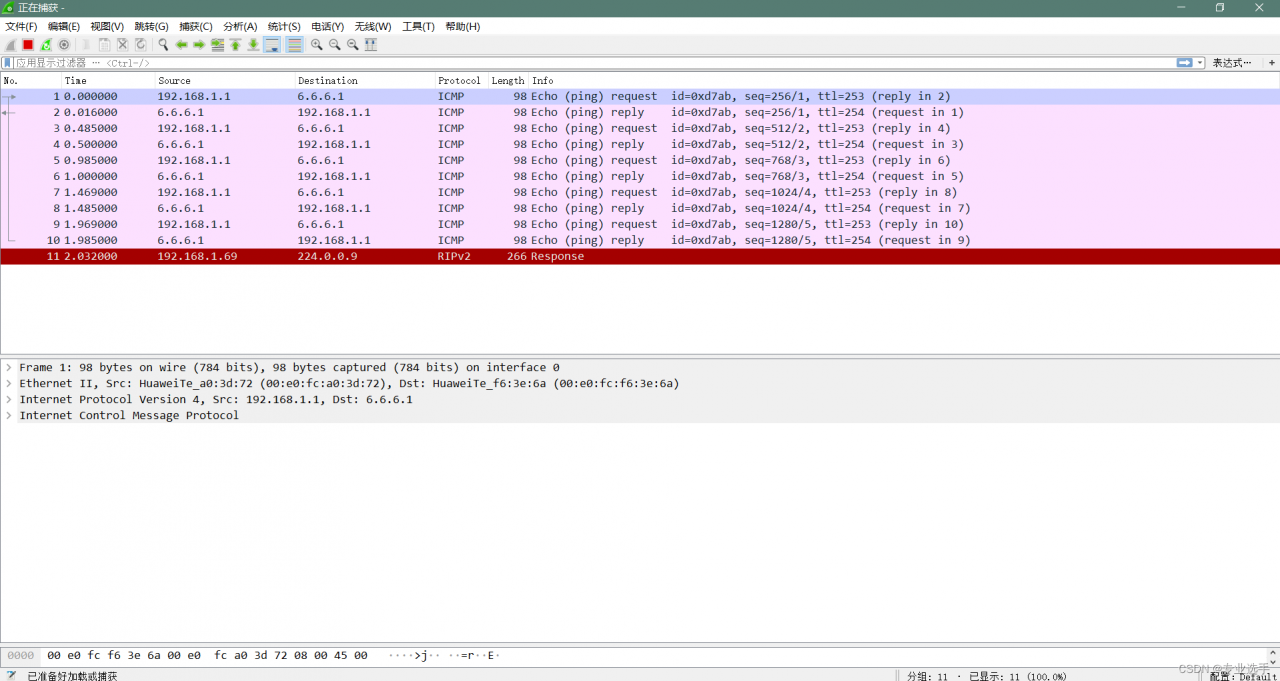The width and height of the screenshot is (1280, 681).
Task: Open the 分析(A) menu
Action: point(240,26)
